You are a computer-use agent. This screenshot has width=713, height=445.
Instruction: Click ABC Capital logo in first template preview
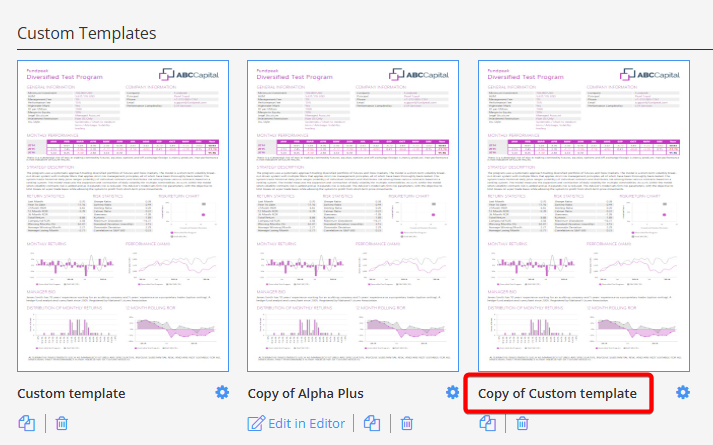tap(194, 74)
